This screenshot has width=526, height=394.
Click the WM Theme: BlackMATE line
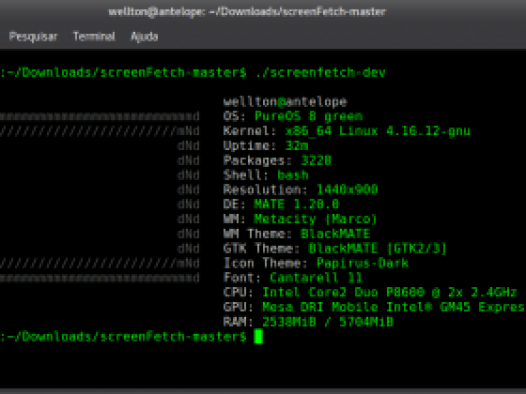297,234
